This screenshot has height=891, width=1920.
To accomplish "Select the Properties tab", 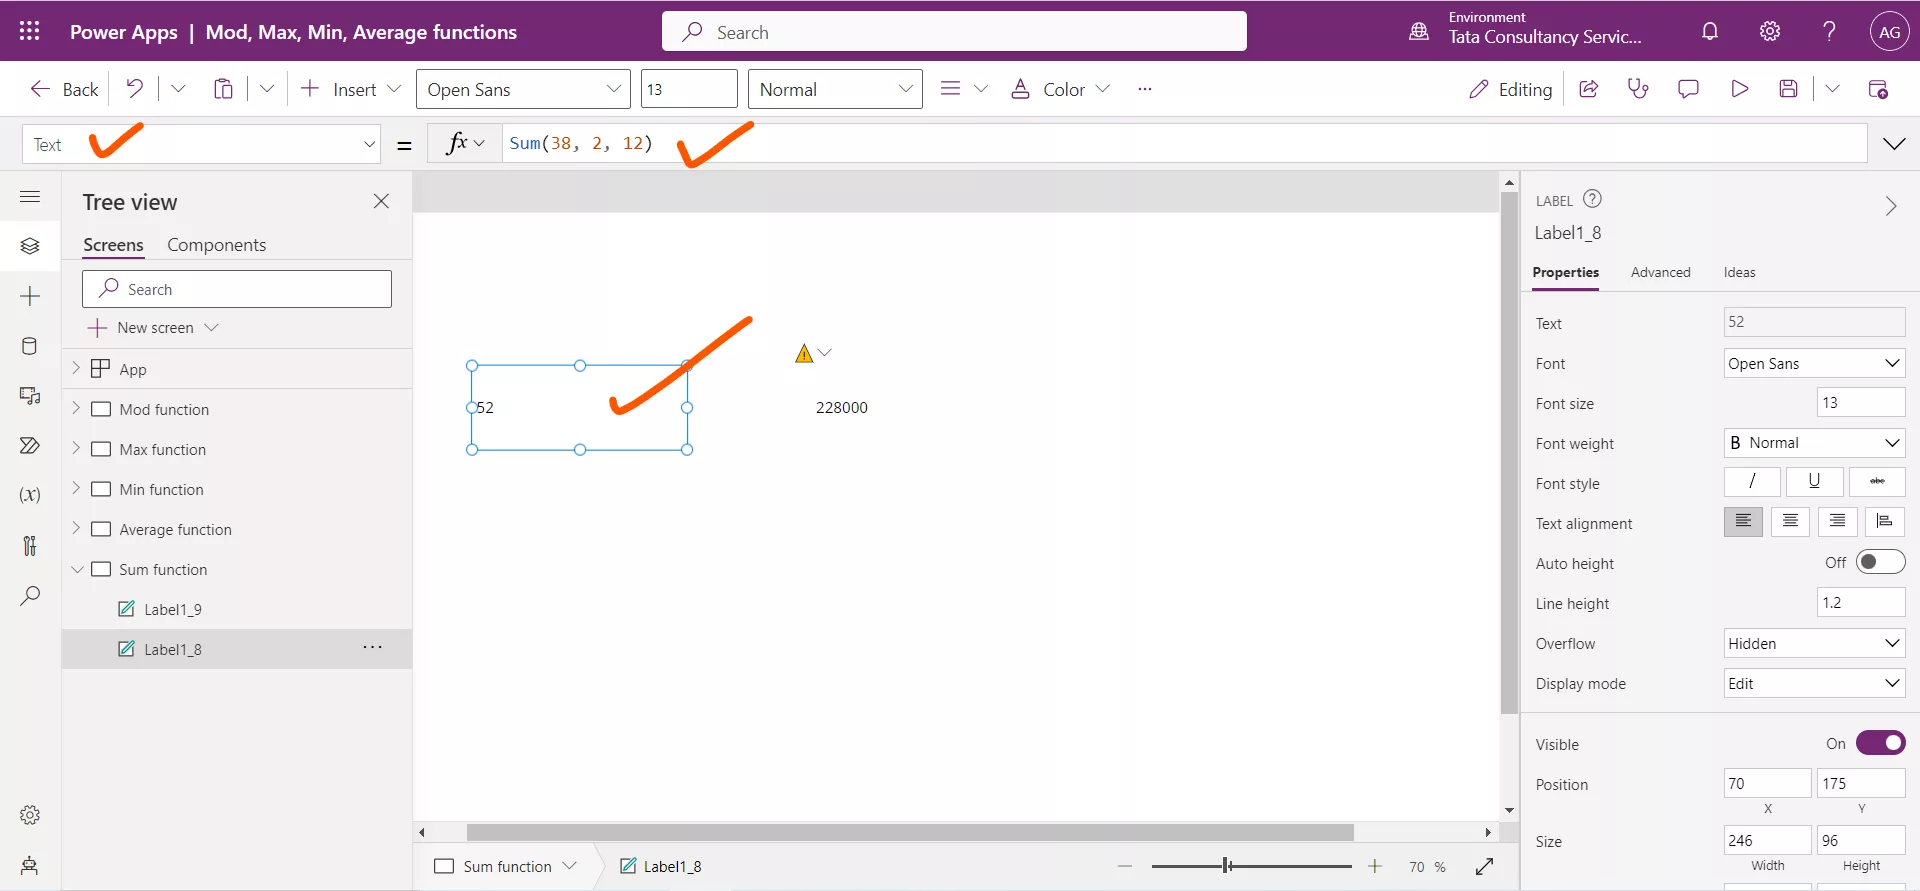I will (x=1565, y=272).
